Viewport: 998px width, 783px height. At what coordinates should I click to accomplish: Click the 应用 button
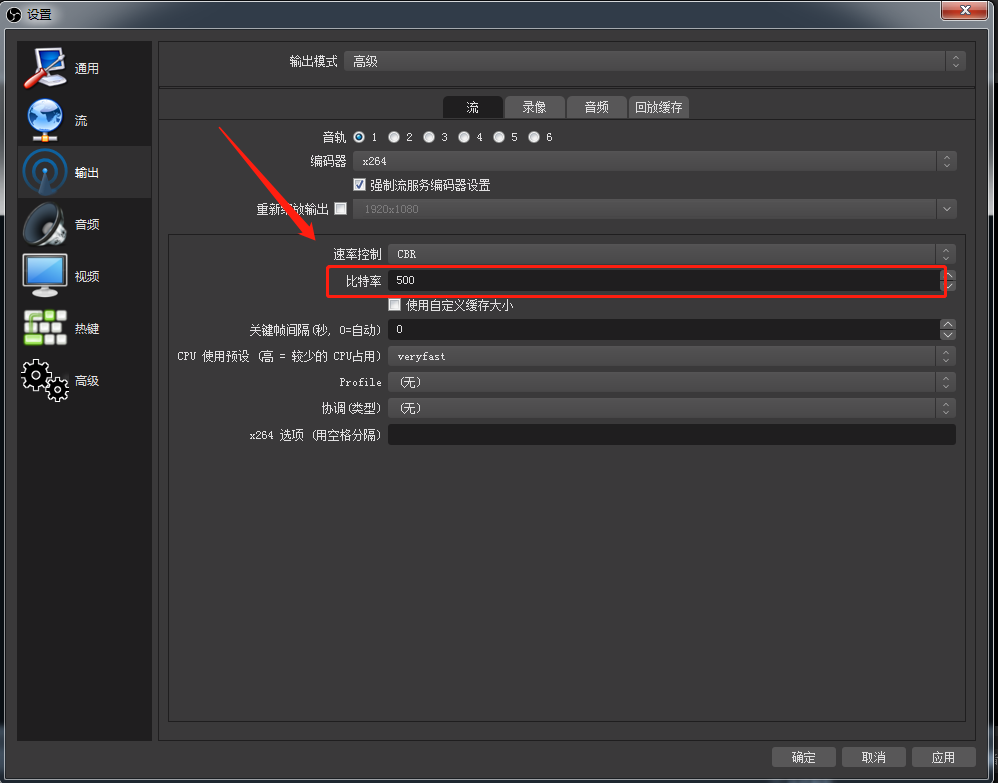(943, 757)
